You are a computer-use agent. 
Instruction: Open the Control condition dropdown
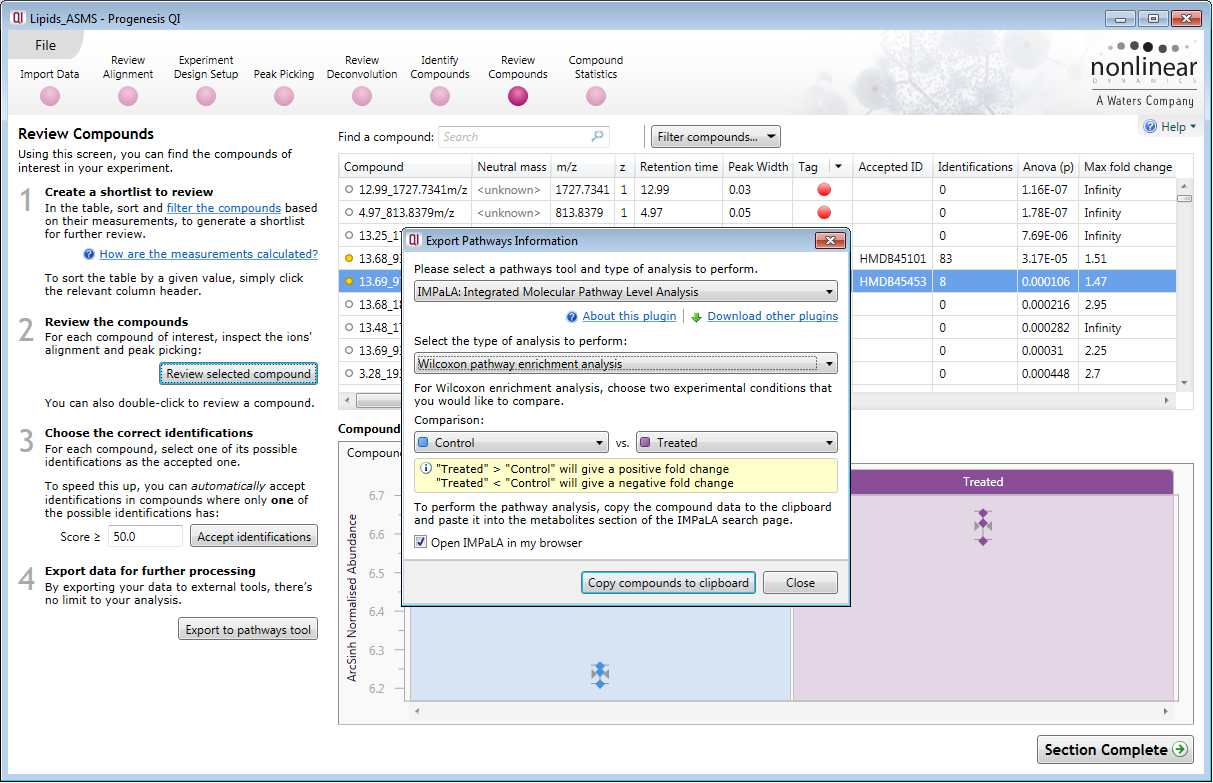coord(511,442)
